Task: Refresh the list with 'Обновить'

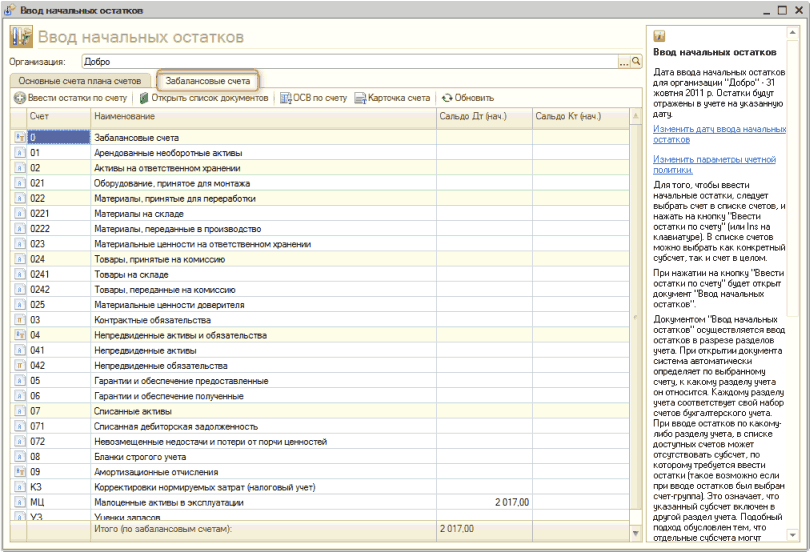Action: [468, 98]
